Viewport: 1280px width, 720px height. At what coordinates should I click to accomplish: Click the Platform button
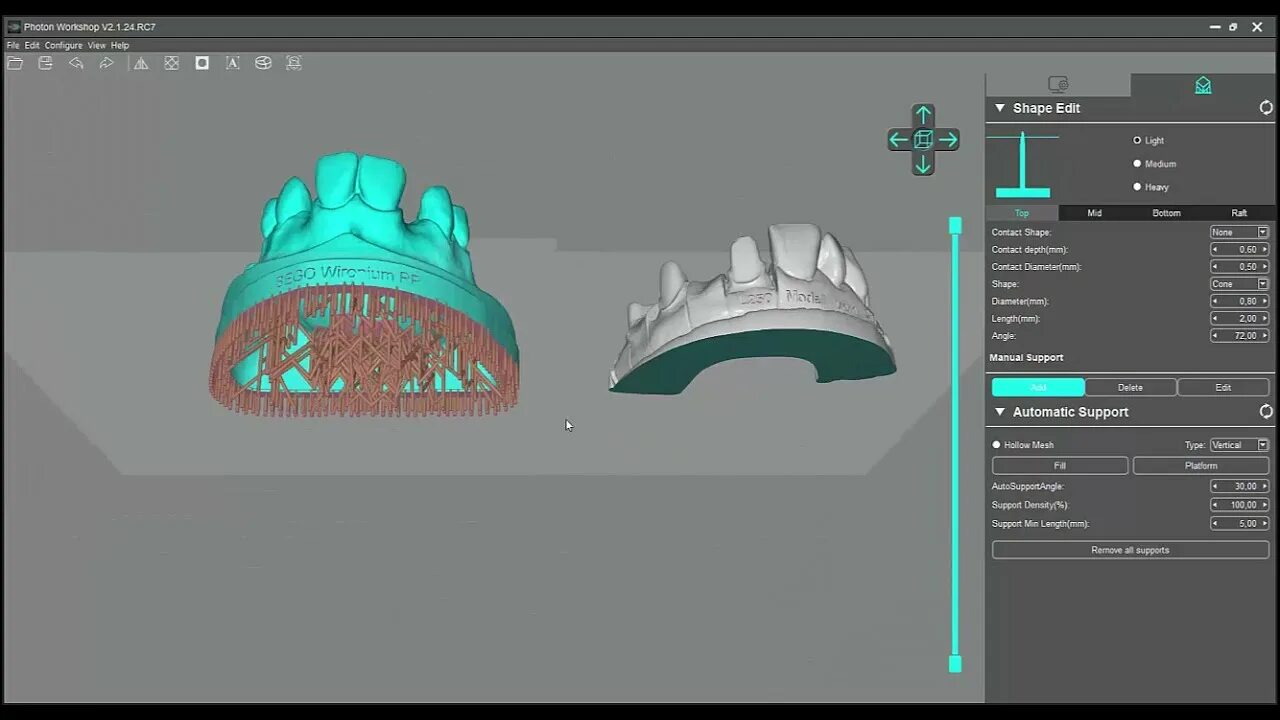[x=1201, y=466]
